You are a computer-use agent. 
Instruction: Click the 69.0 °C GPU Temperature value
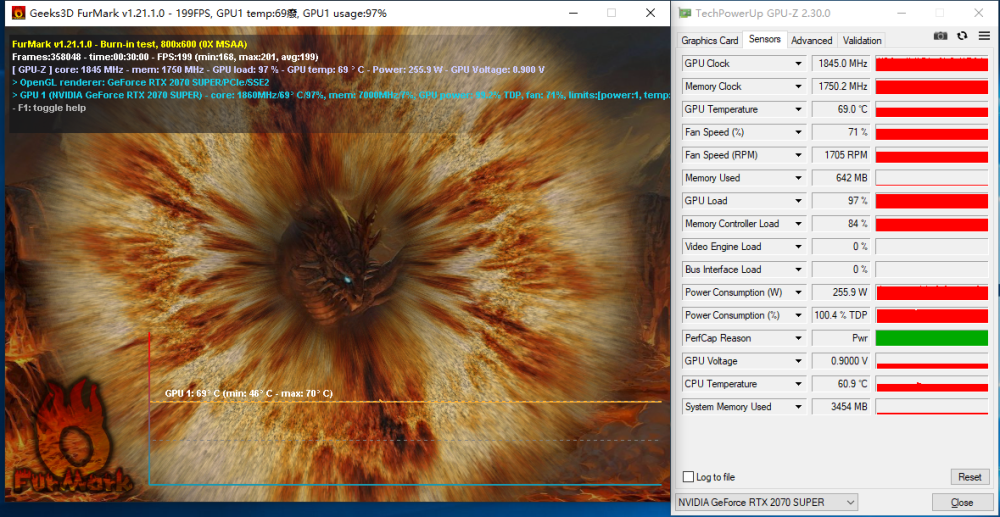(841, 110)
